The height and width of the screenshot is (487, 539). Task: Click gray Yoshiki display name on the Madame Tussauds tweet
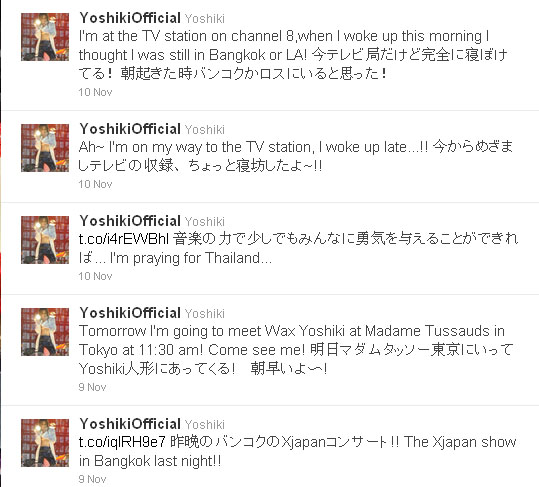pyautogui.click(x=205, y=313)
